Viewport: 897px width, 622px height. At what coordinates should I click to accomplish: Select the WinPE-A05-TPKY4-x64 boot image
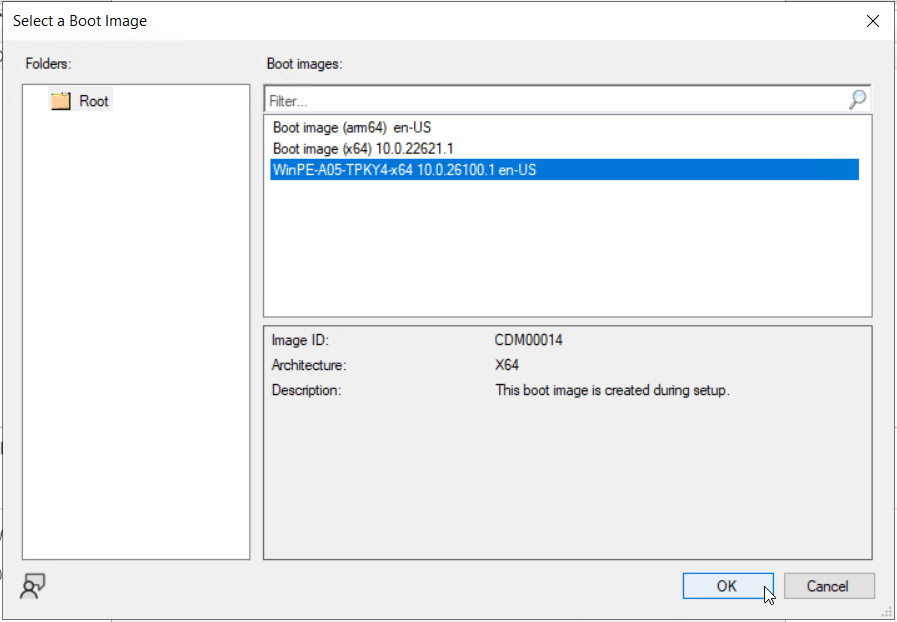coord(404,170)
